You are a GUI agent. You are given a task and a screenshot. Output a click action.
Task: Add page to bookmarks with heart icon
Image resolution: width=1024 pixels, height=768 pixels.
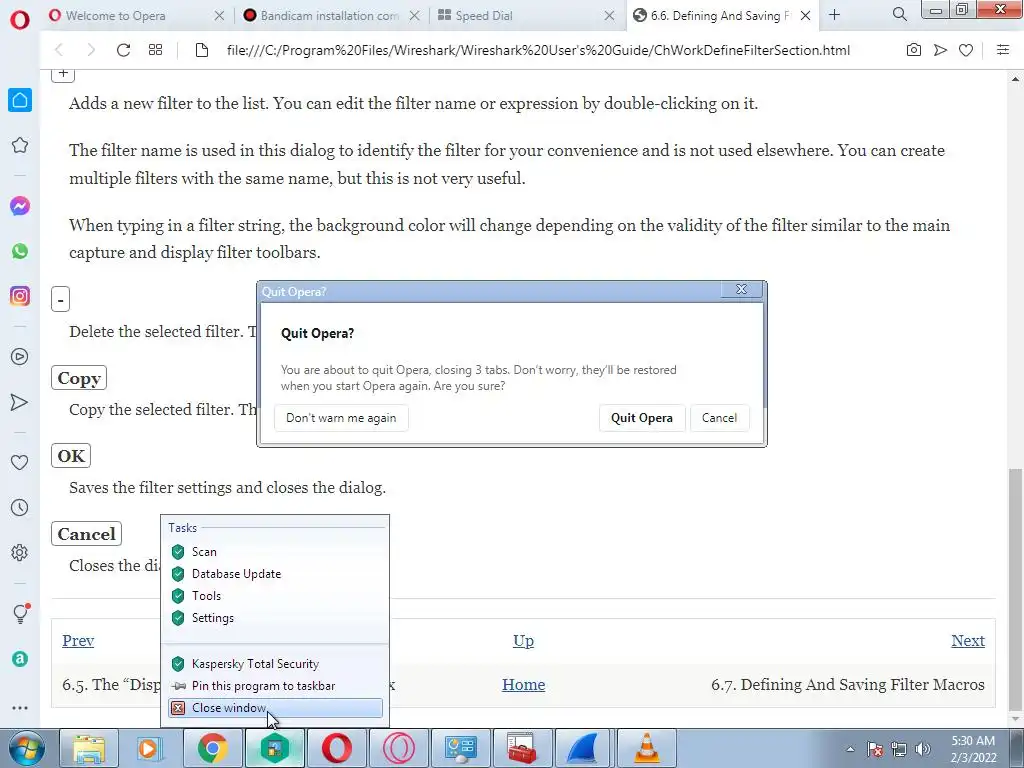point(966,50)
